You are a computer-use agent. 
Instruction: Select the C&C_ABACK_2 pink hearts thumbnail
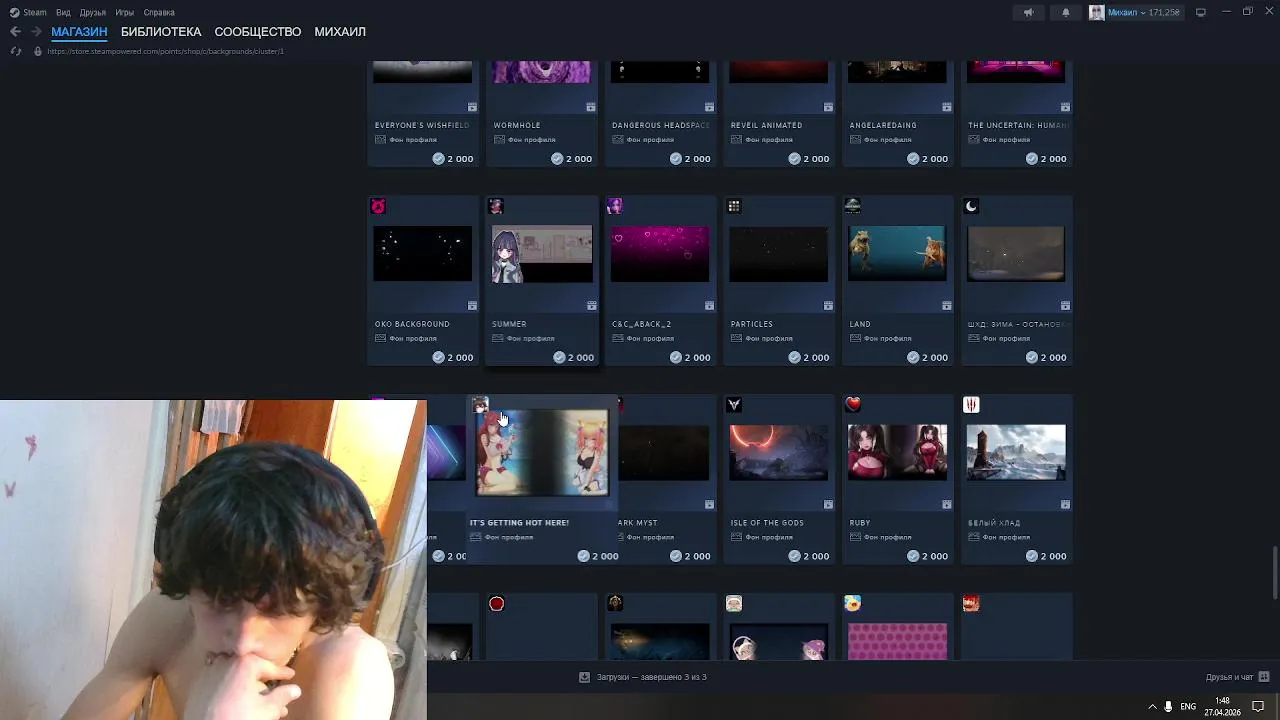660,254
